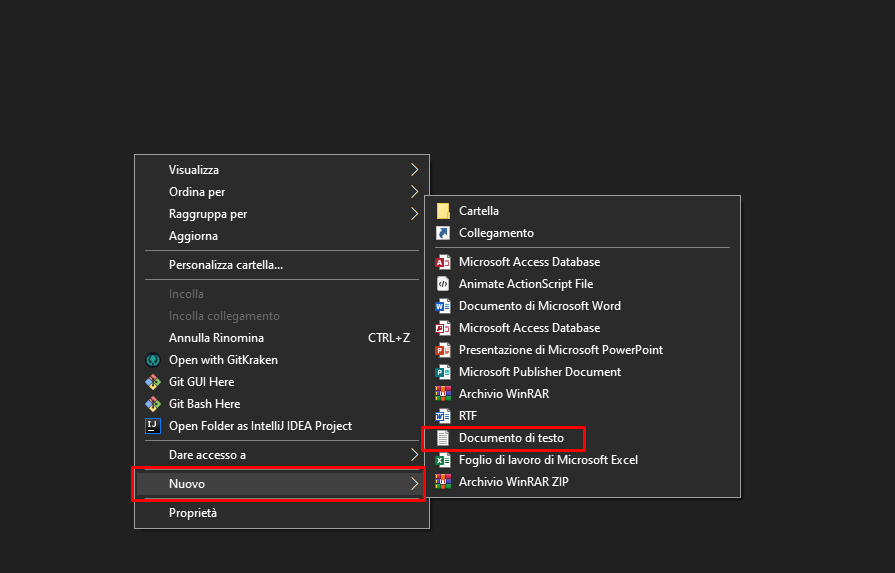Viewport: 895px width, 573px height.
Task: Expand the Visualizza submenu arrow
Action: click(414, 170)
